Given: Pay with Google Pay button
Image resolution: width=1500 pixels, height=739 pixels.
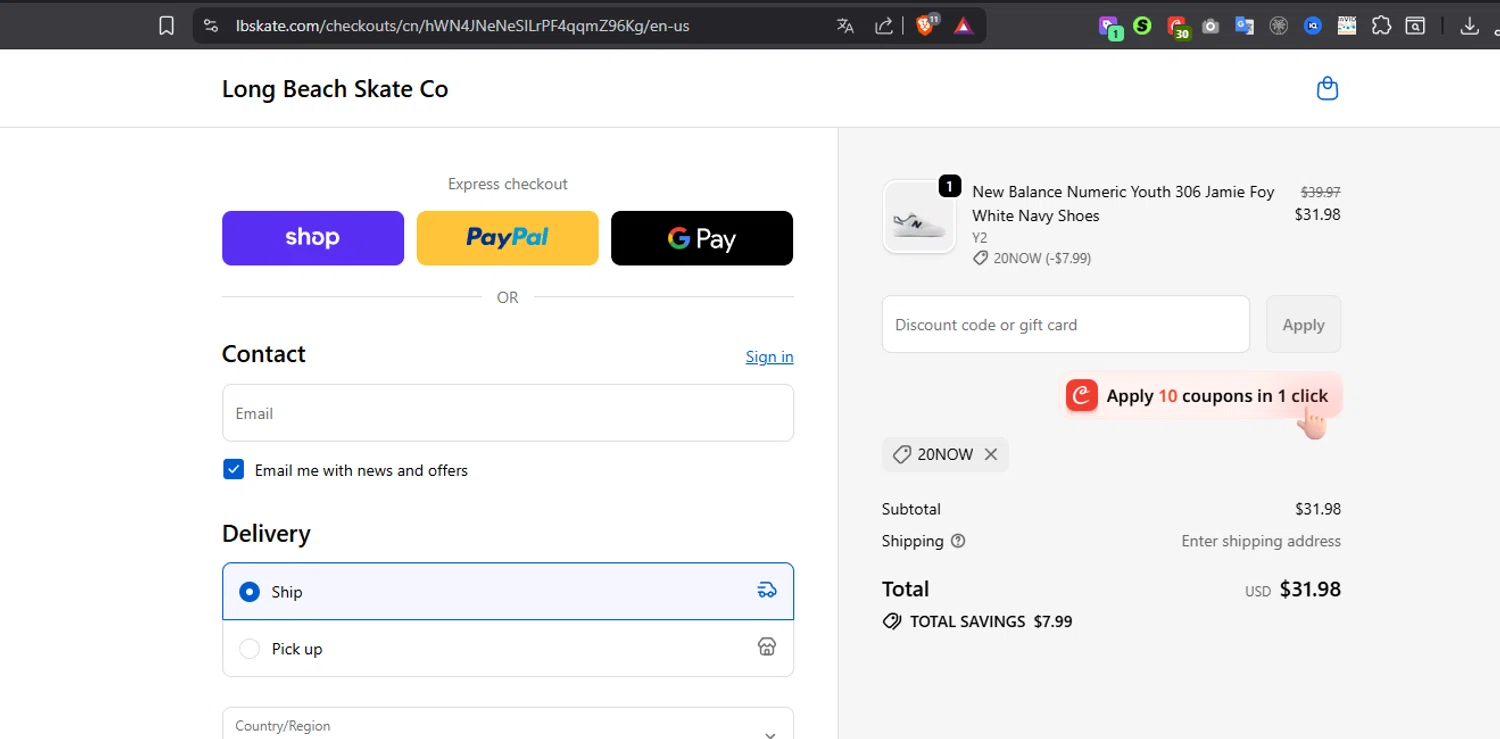Looking at the screenshot, I should click(702, 238).
